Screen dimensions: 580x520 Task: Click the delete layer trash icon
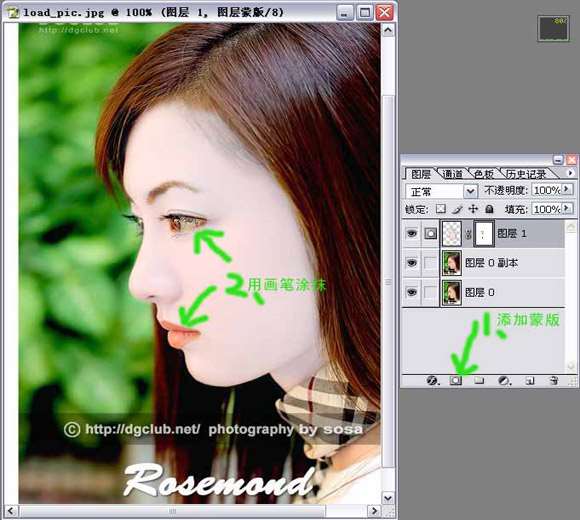point(553,380)
